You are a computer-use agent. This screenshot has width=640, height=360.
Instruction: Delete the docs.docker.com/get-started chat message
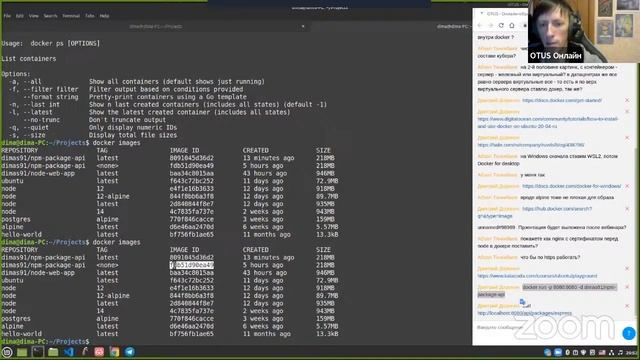point(627,100)
